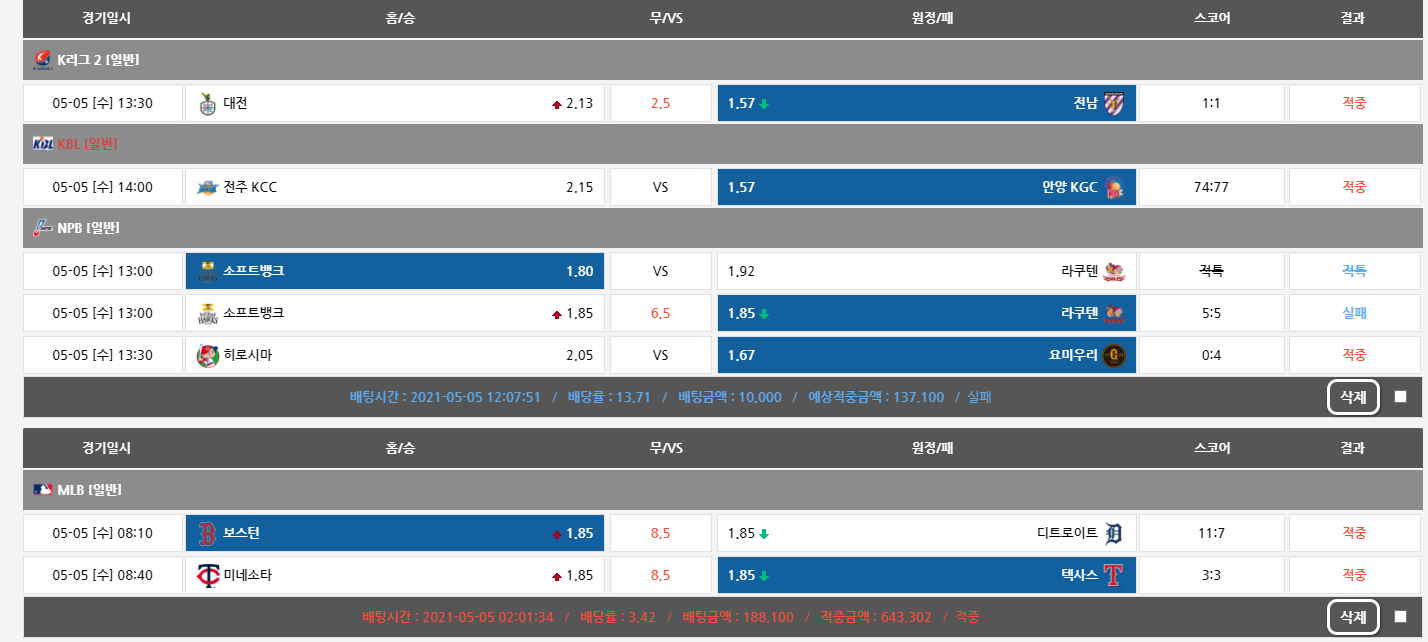This screenshot has height=642, width=1428.
Task: Select the 히로시마 Carp logo
Action: tap(207, 355)
